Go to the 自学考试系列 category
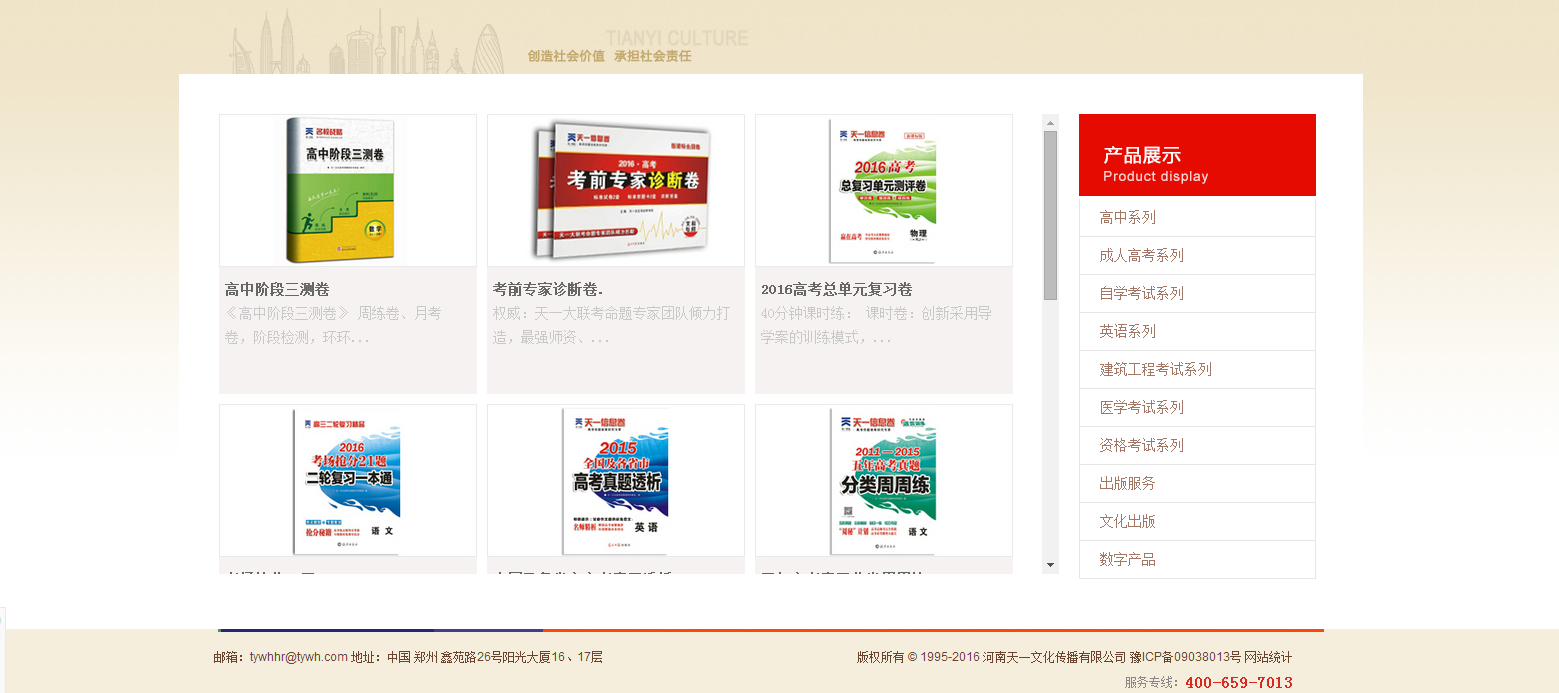Image resolution: width=1559 pixels, height=693 pixels. 1141,293
